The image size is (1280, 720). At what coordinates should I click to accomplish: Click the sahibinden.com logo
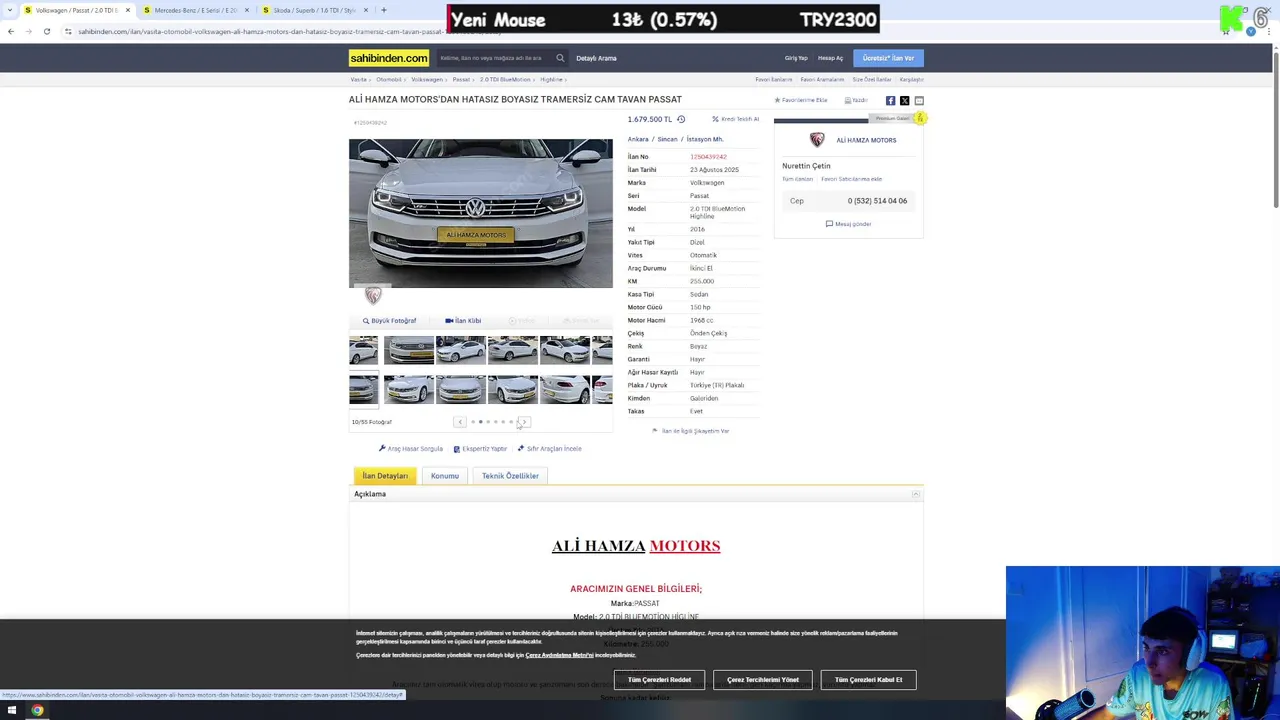coord(389,58)
